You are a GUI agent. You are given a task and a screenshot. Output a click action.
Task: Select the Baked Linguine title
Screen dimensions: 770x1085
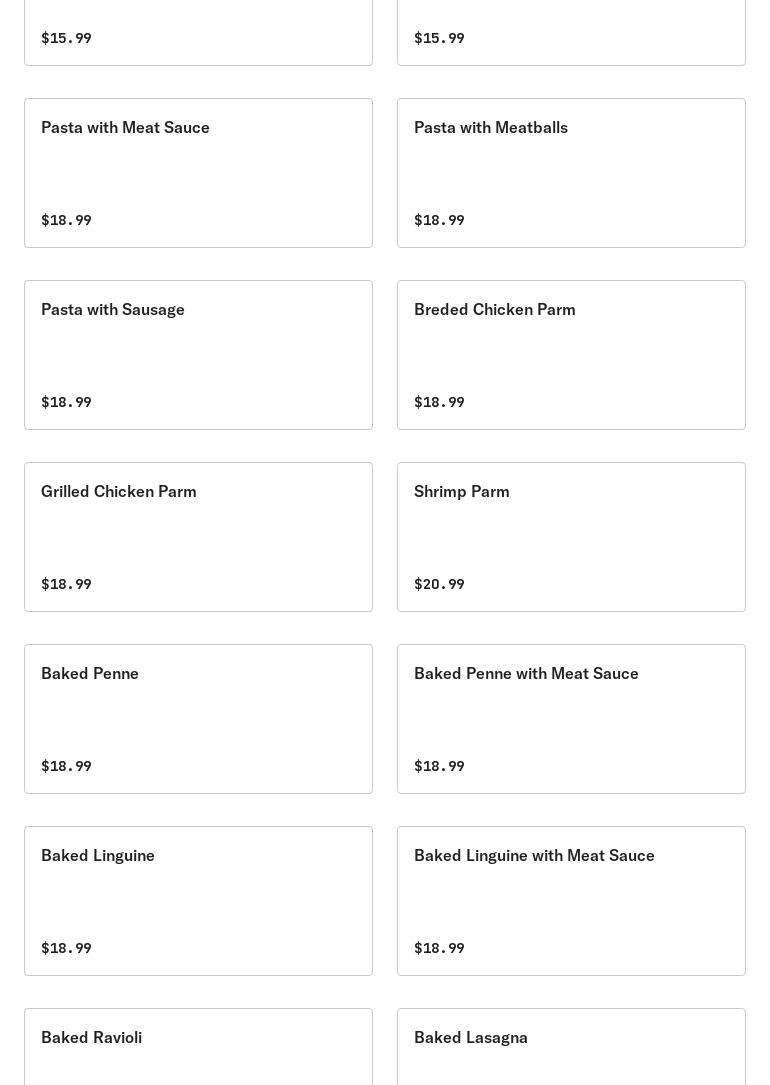pos(98,856)
